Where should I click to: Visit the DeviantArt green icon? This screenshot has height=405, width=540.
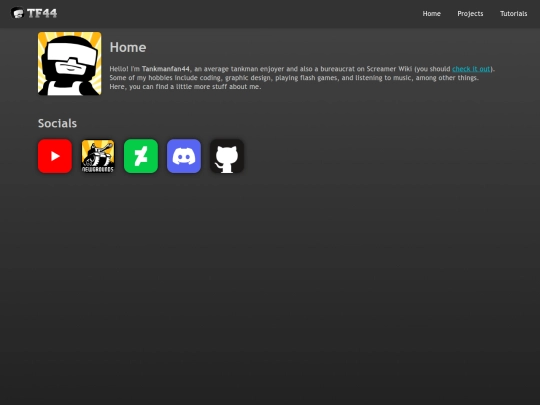(x=141, y=156)
